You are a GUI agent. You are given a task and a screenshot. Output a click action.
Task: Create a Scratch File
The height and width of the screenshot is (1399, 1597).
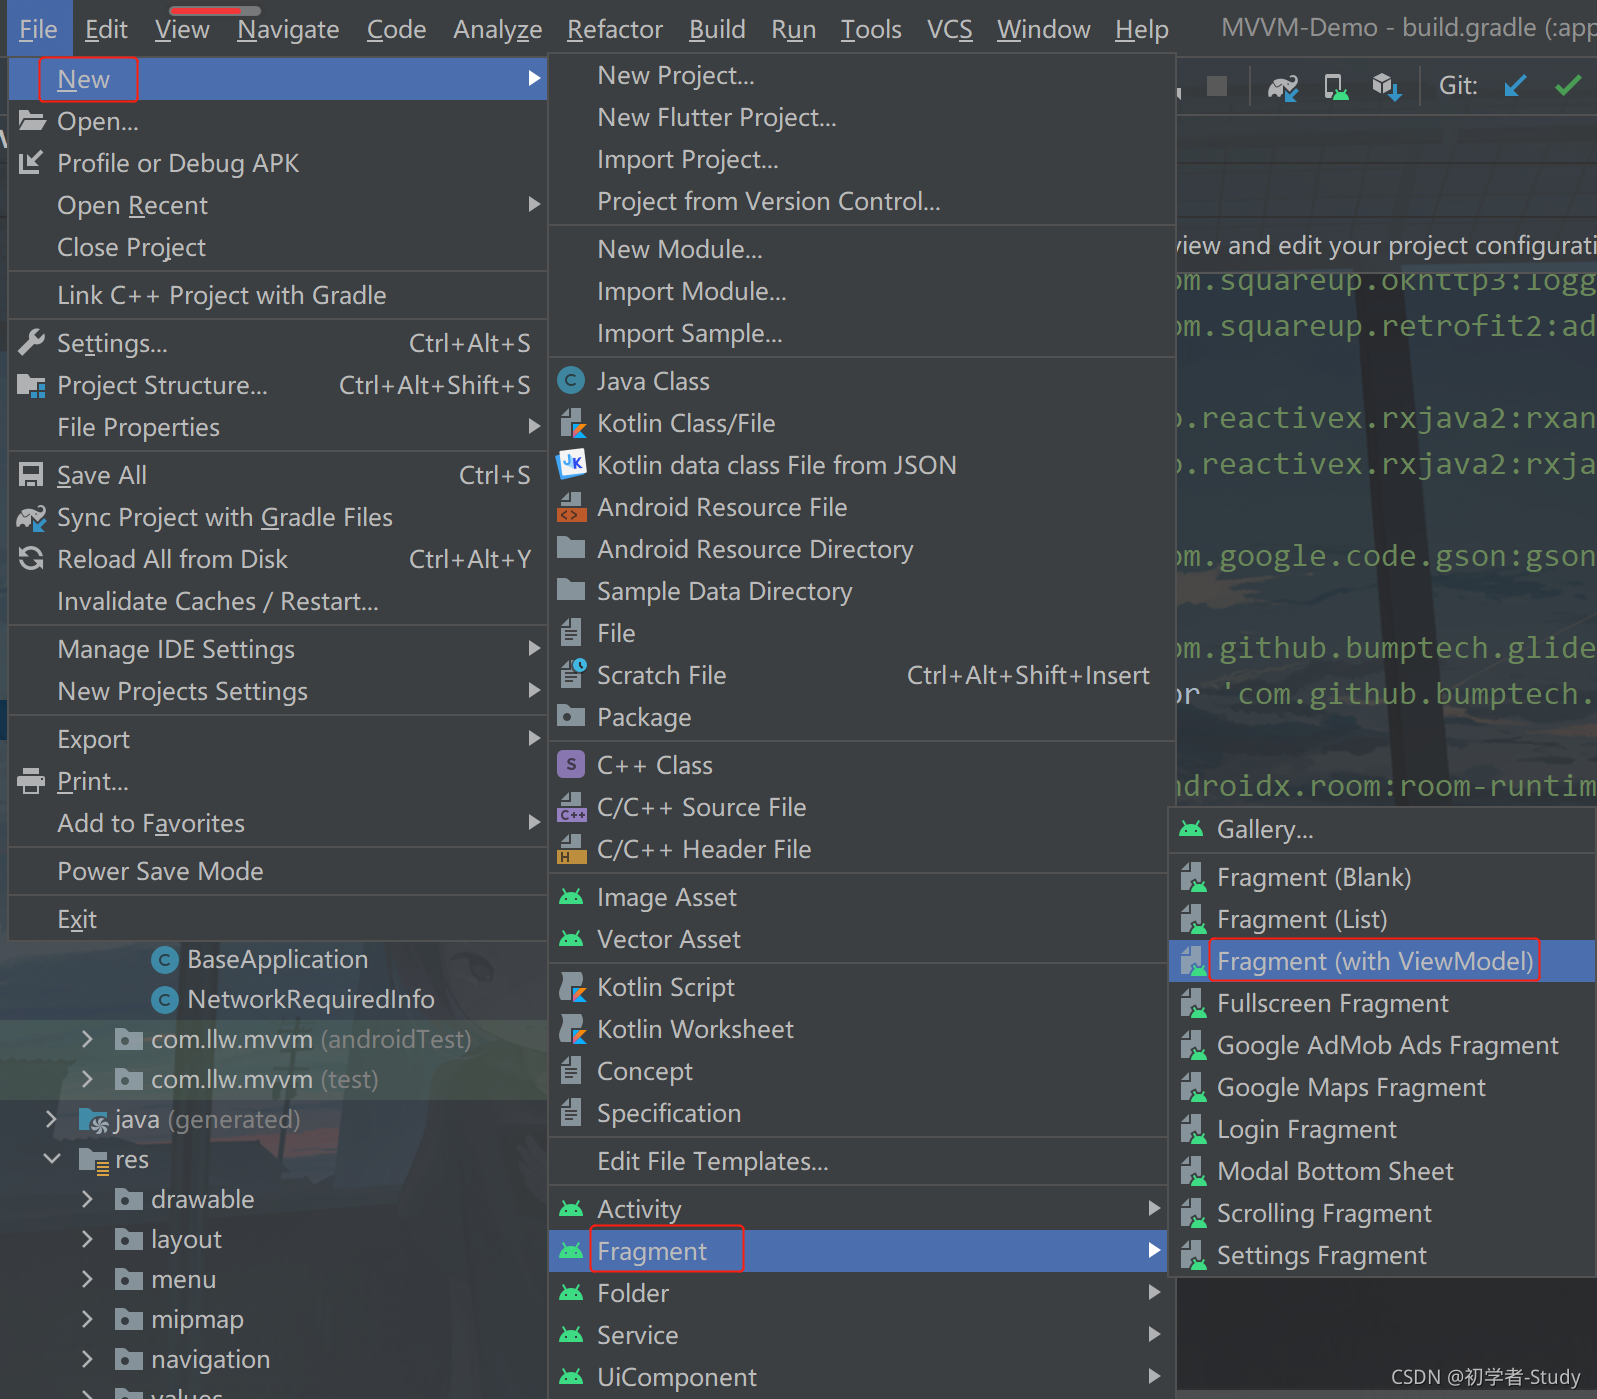click(x=862, y=675)
